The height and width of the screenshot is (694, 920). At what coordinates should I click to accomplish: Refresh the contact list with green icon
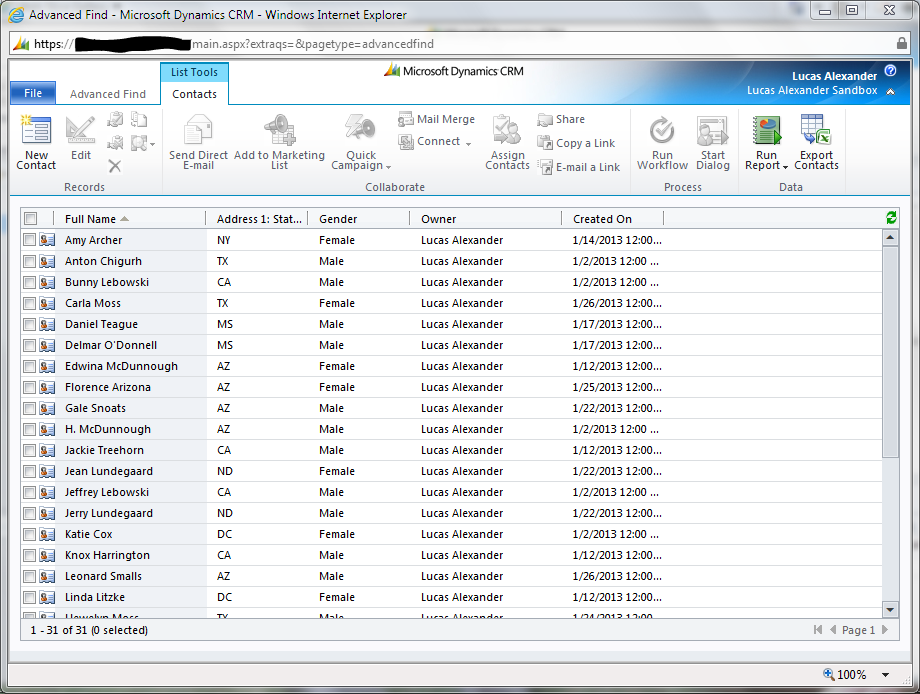tap(891, 218)
